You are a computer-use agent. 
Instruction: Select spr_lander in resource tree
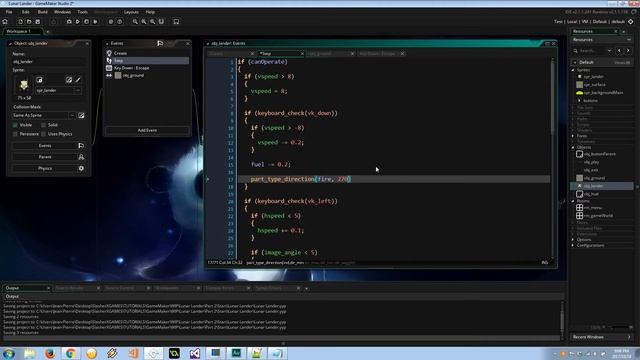tap(593, 77)
